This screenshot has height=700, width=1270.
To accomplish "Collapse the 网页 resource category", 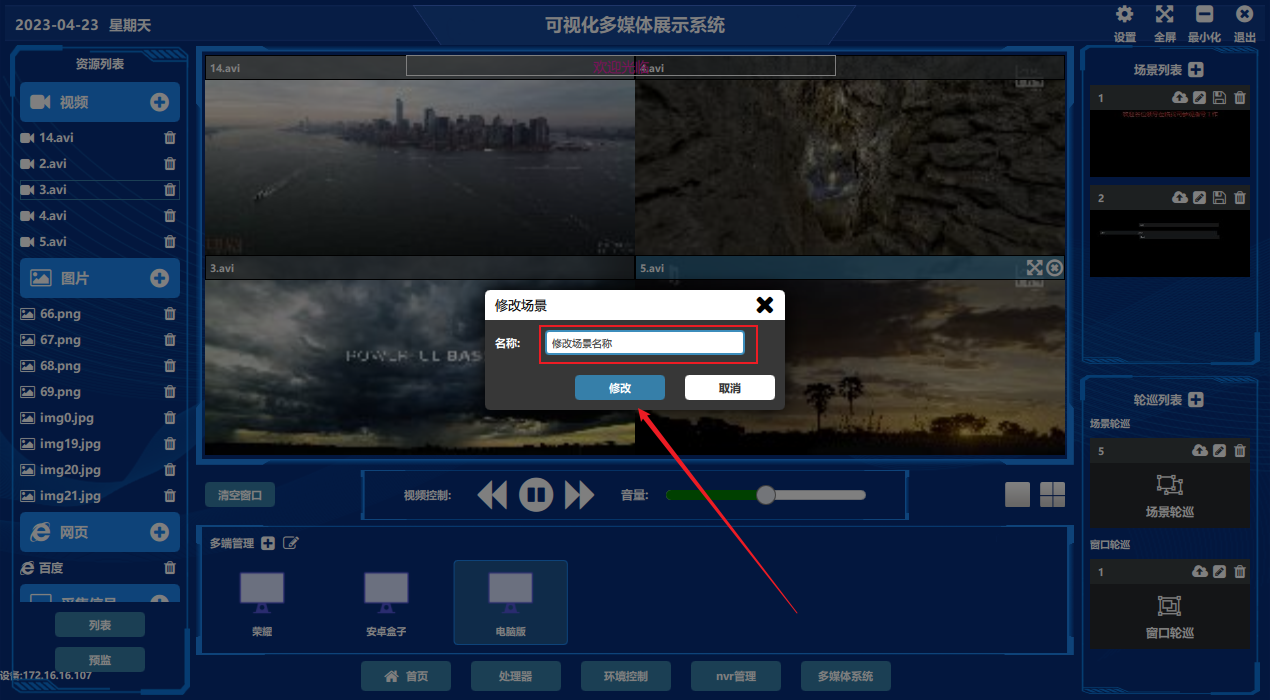I will (100, 532).
